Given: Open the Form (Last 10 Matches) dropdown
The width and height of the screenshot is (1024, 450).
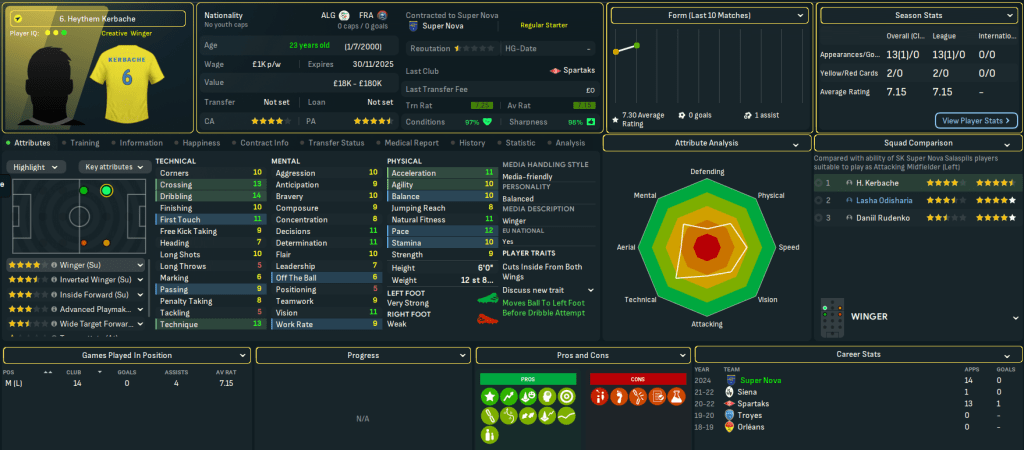Looking at the screenshot, I should (x=709, y=16).
